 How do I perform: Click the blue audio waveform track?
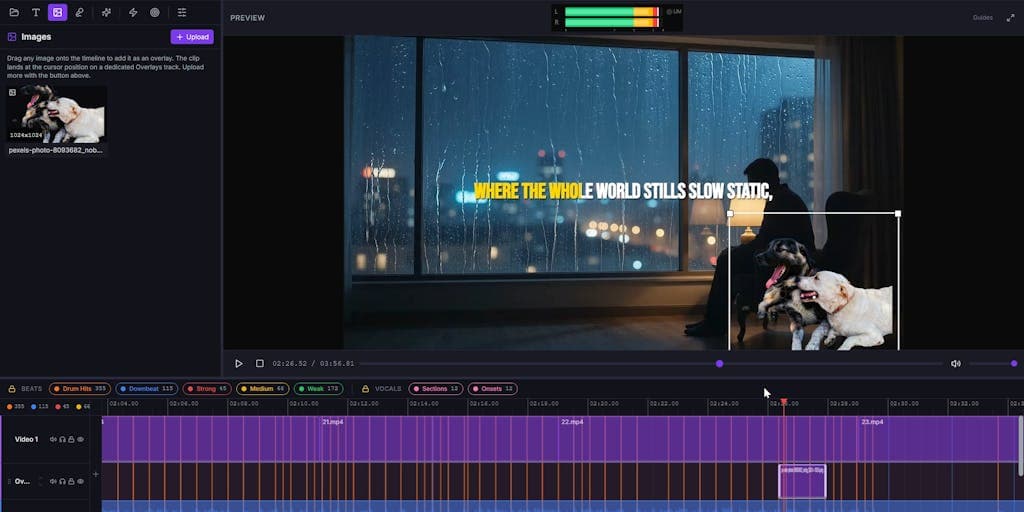562,506
